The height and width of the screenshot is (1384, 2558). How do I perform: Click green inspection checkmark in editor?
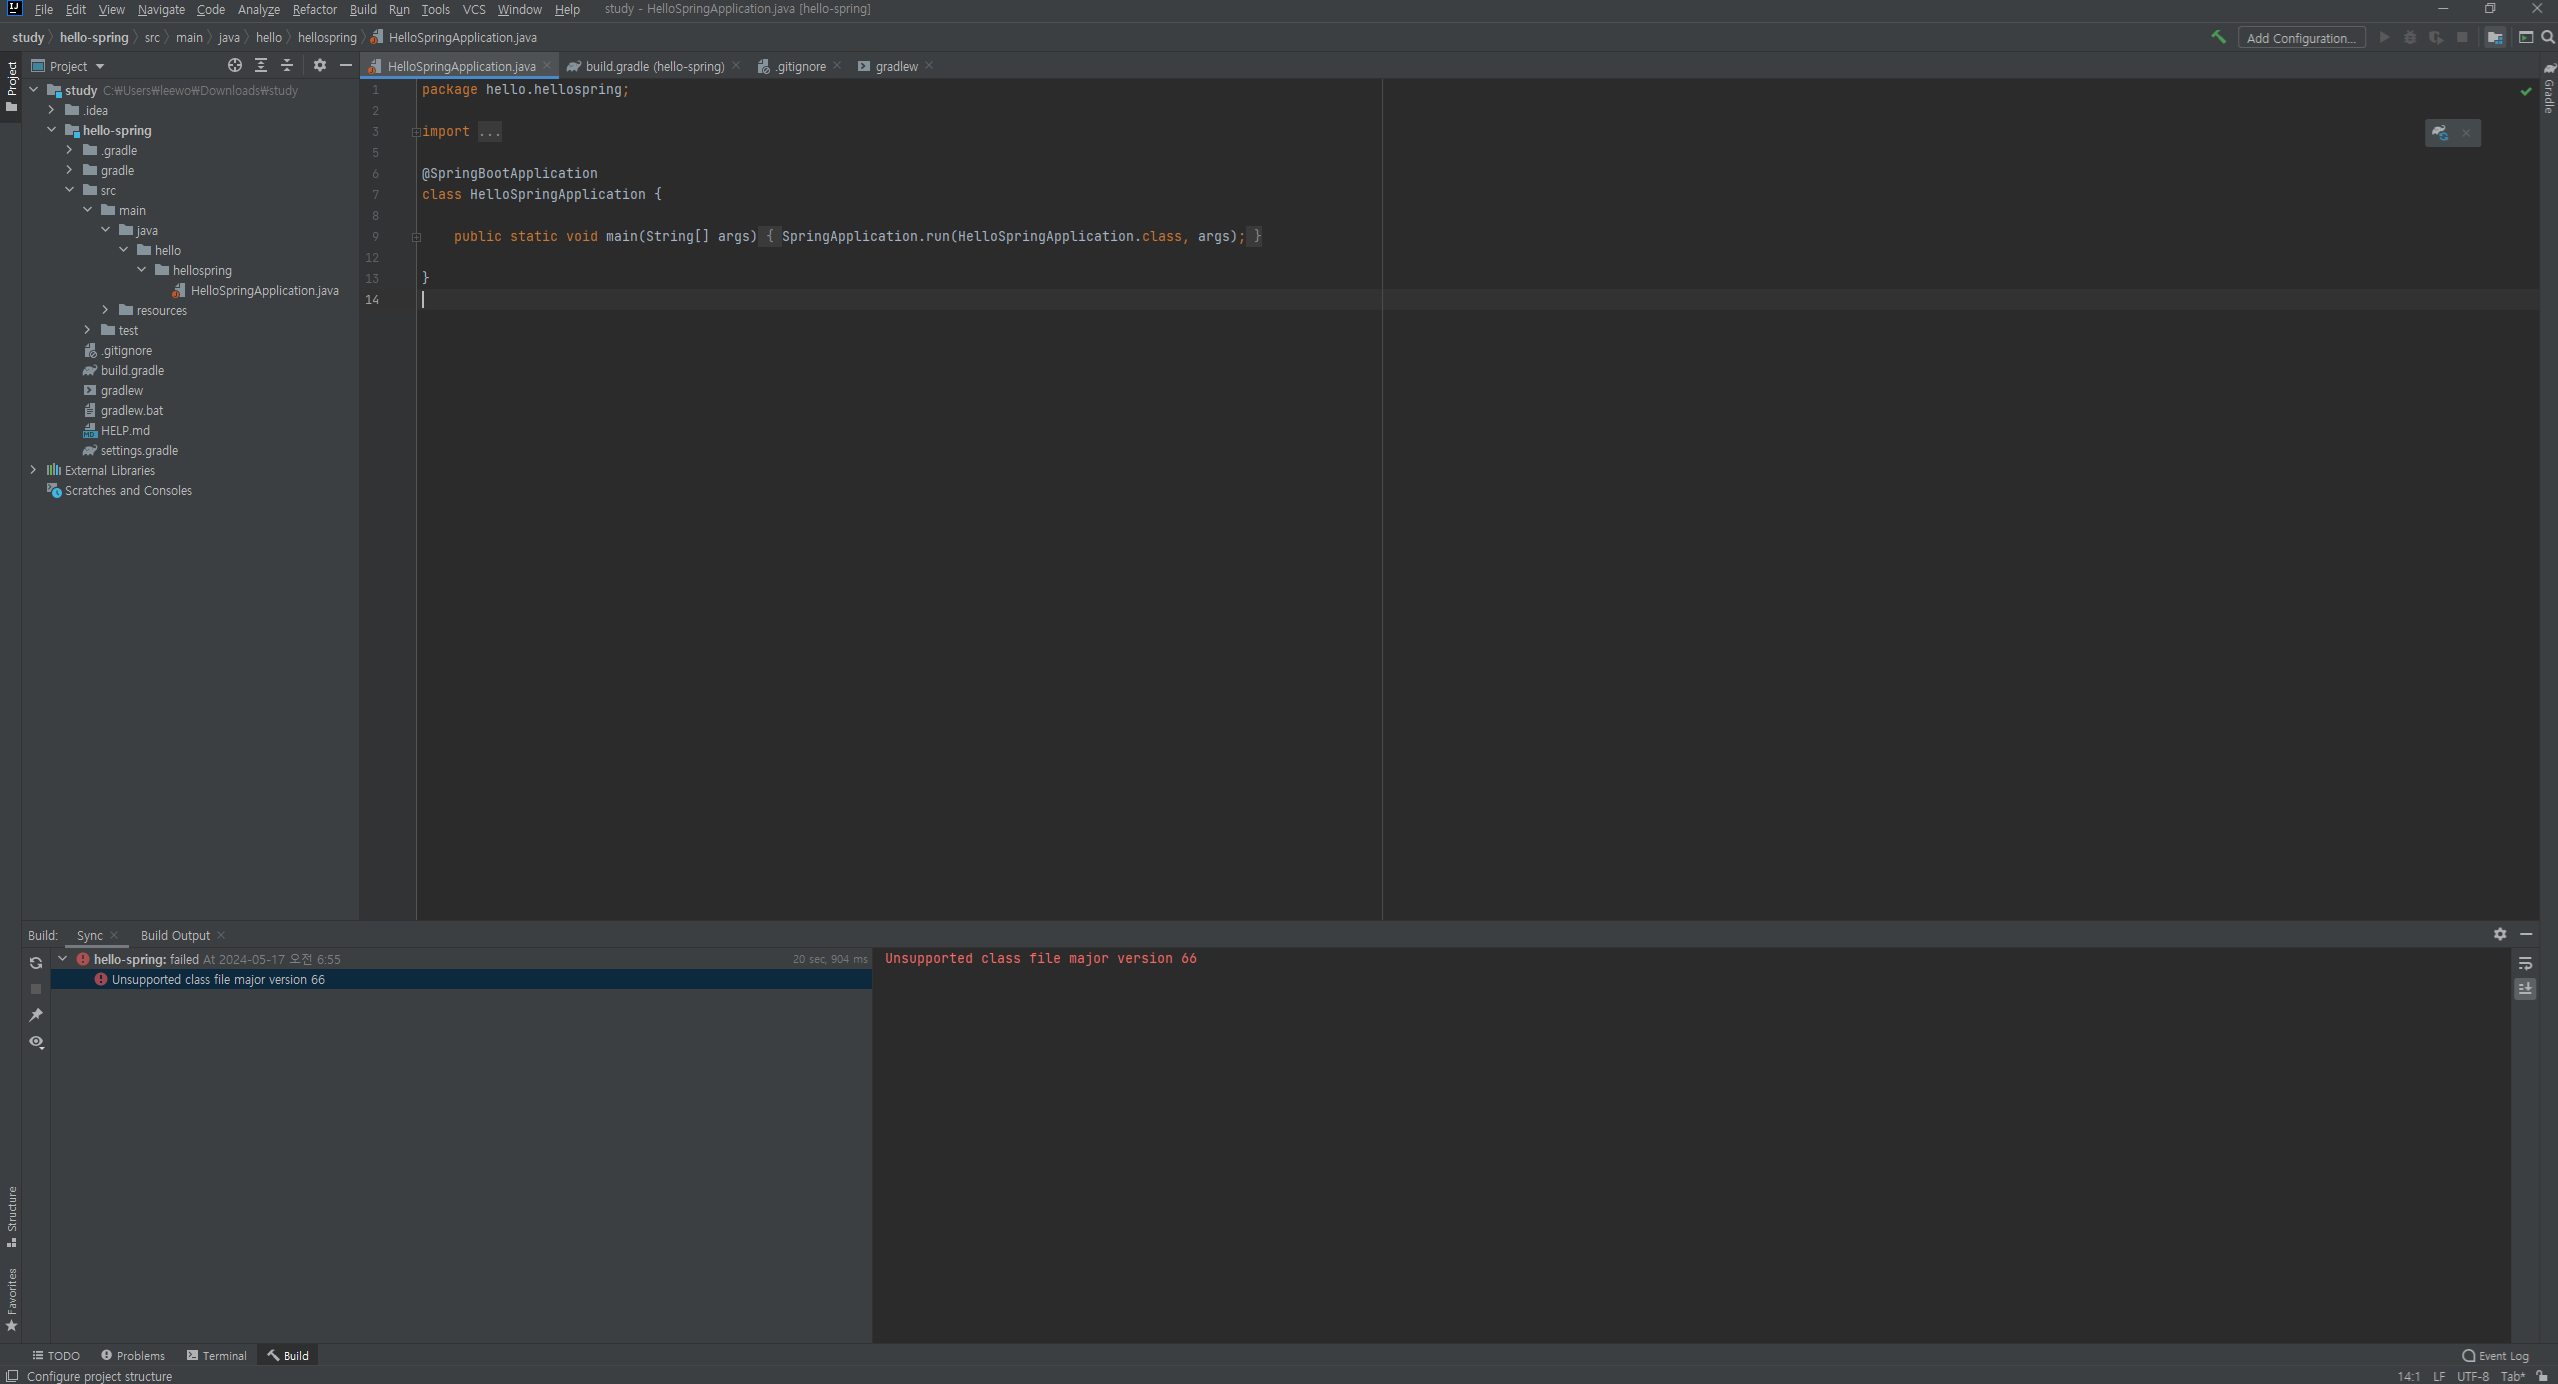tap(2526, 91)
